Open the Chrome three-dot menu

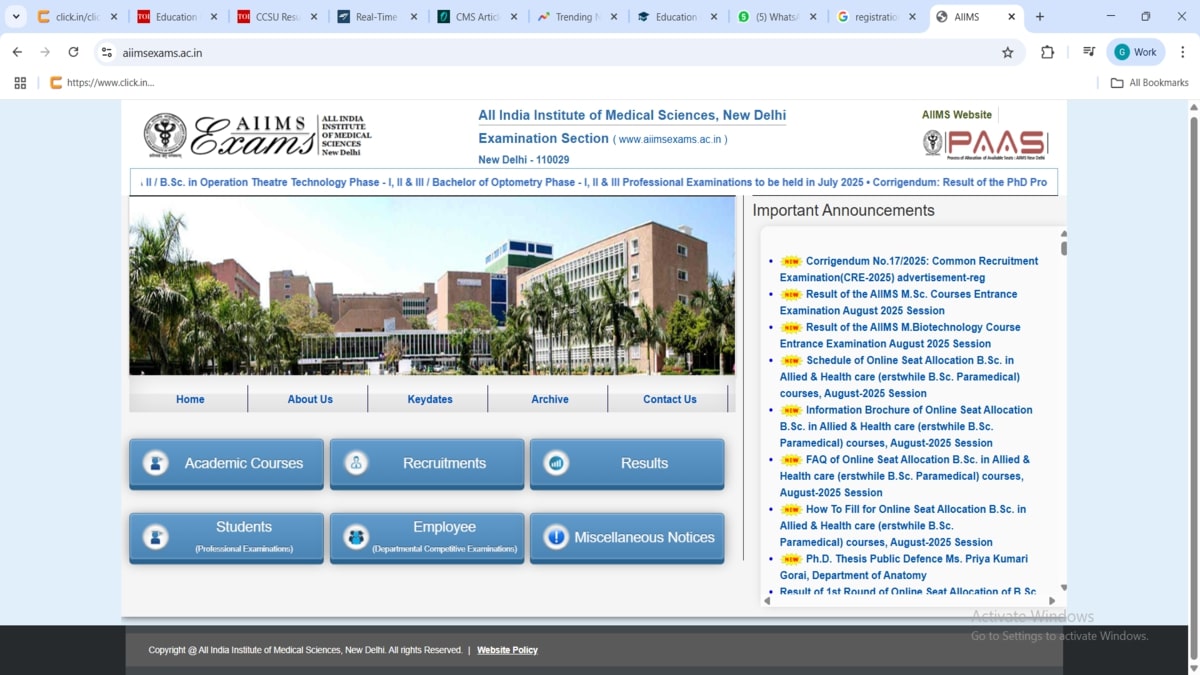pyautogui.click(x=1182, y=52)
